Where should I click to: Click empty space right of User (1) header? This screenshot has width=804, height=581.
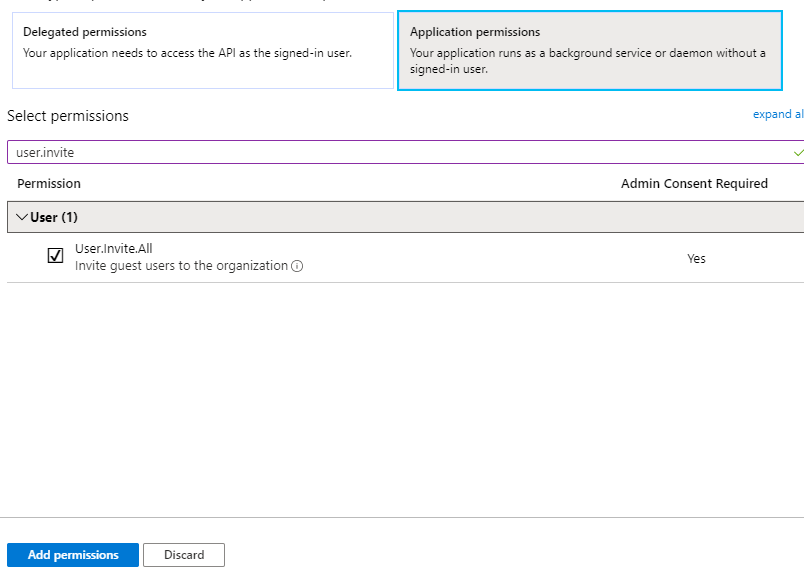coord(441,217)
